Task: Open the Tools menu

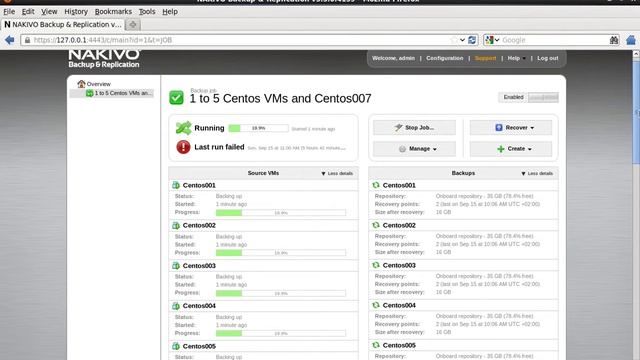Action: tap(147, 12)
